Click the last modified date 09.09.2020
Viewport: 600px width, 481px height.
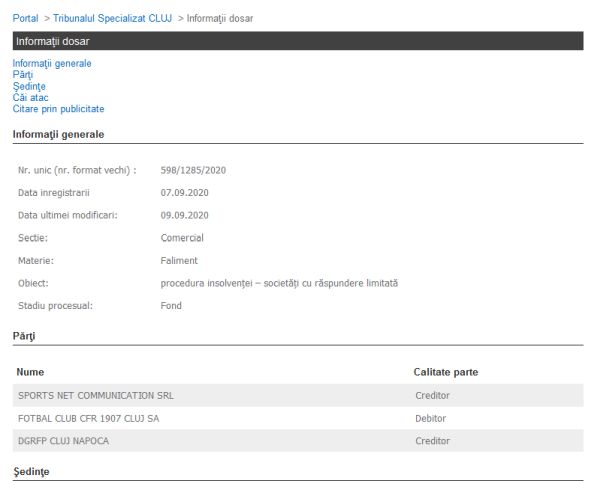click(x=184, y=215)
